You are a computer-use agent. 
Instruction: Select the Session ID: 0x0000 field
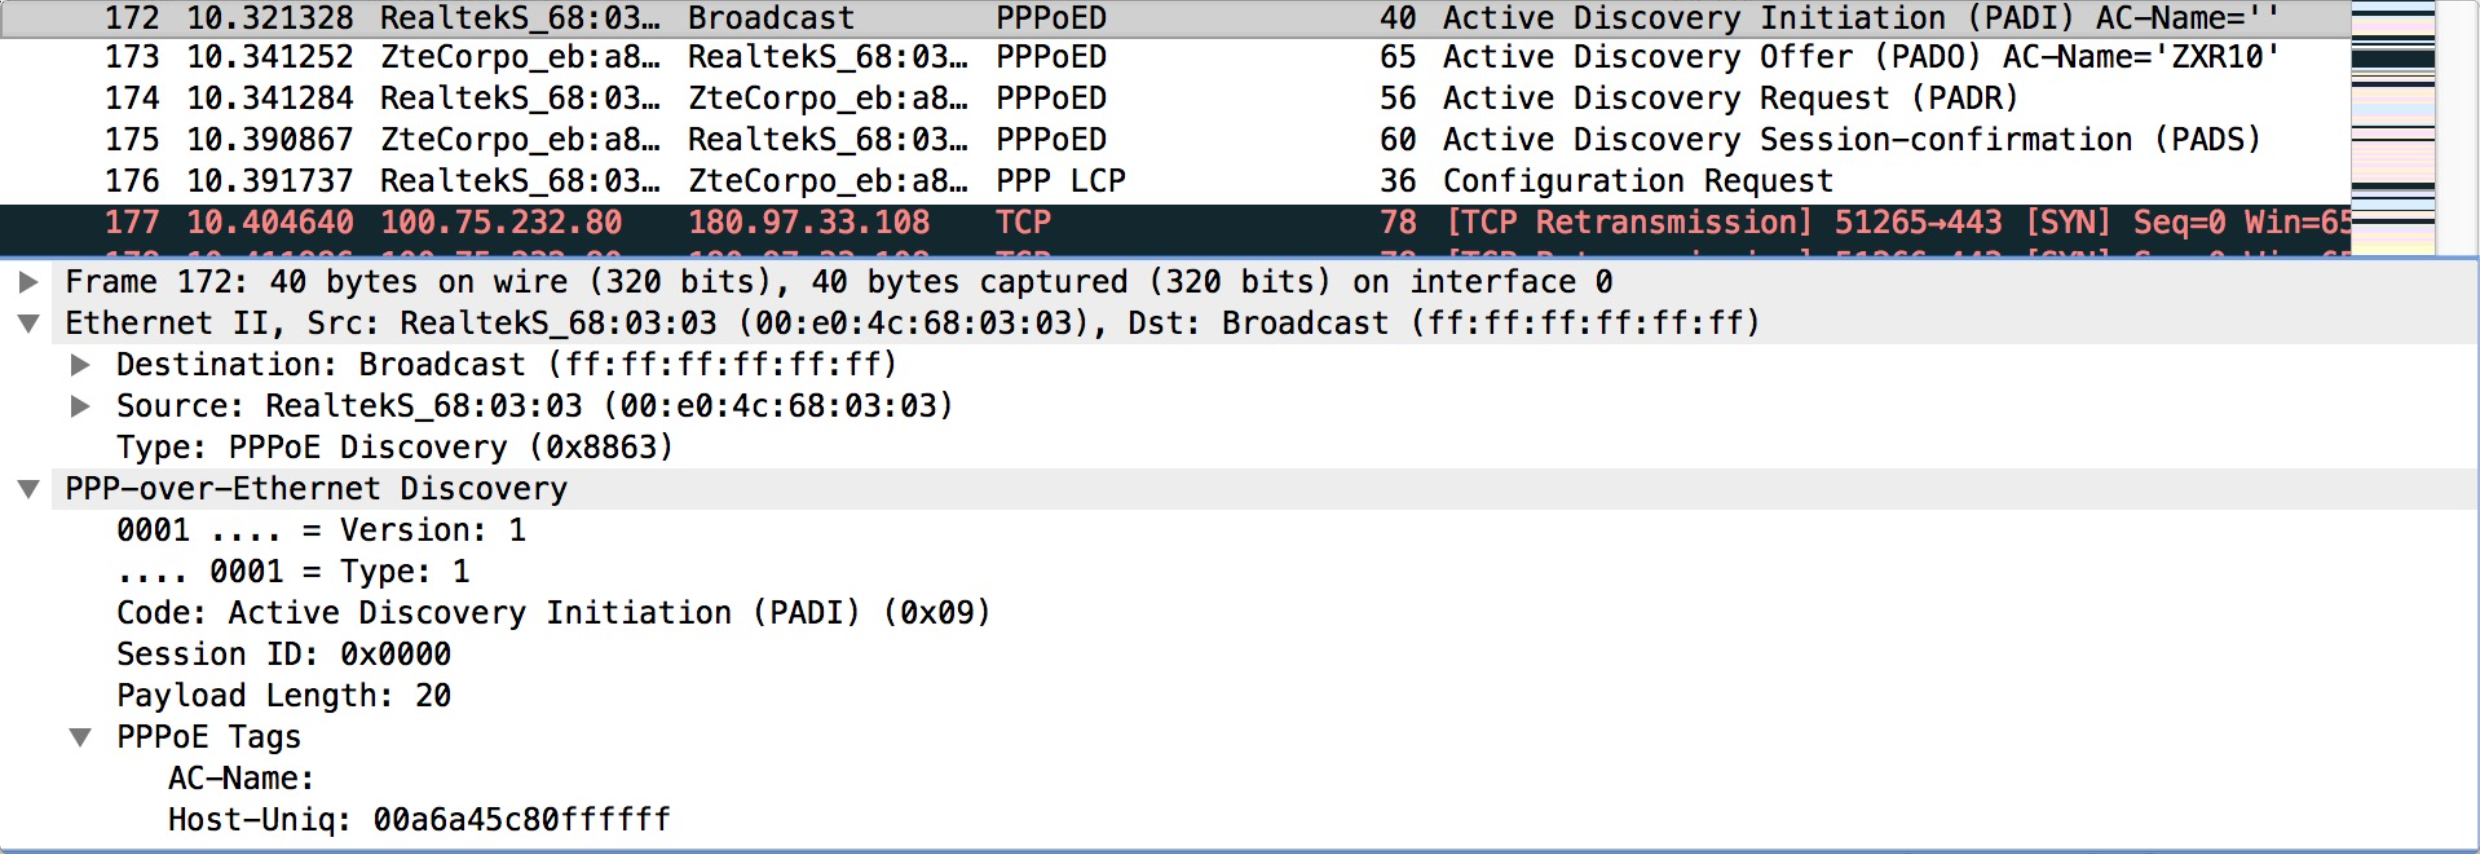click(x=284, y=654)
